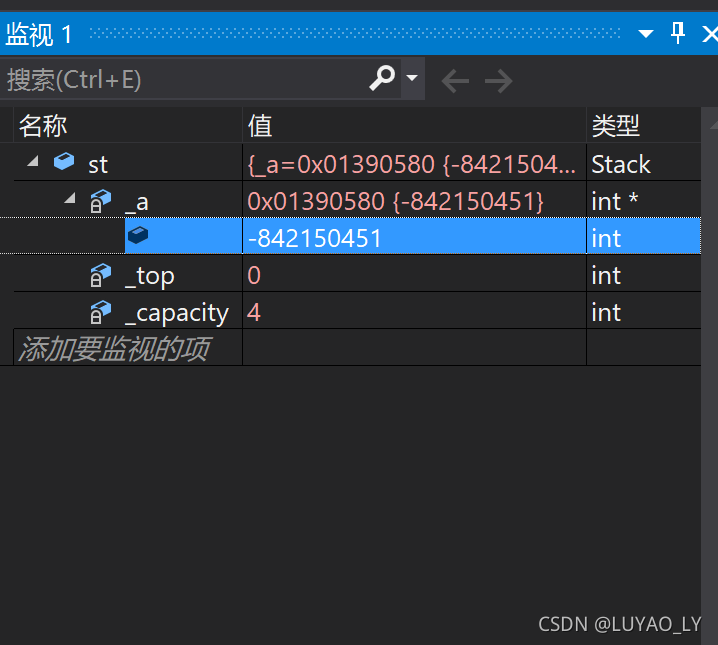
Task: Click the search magnifier icon
Action: coord(382,78)
